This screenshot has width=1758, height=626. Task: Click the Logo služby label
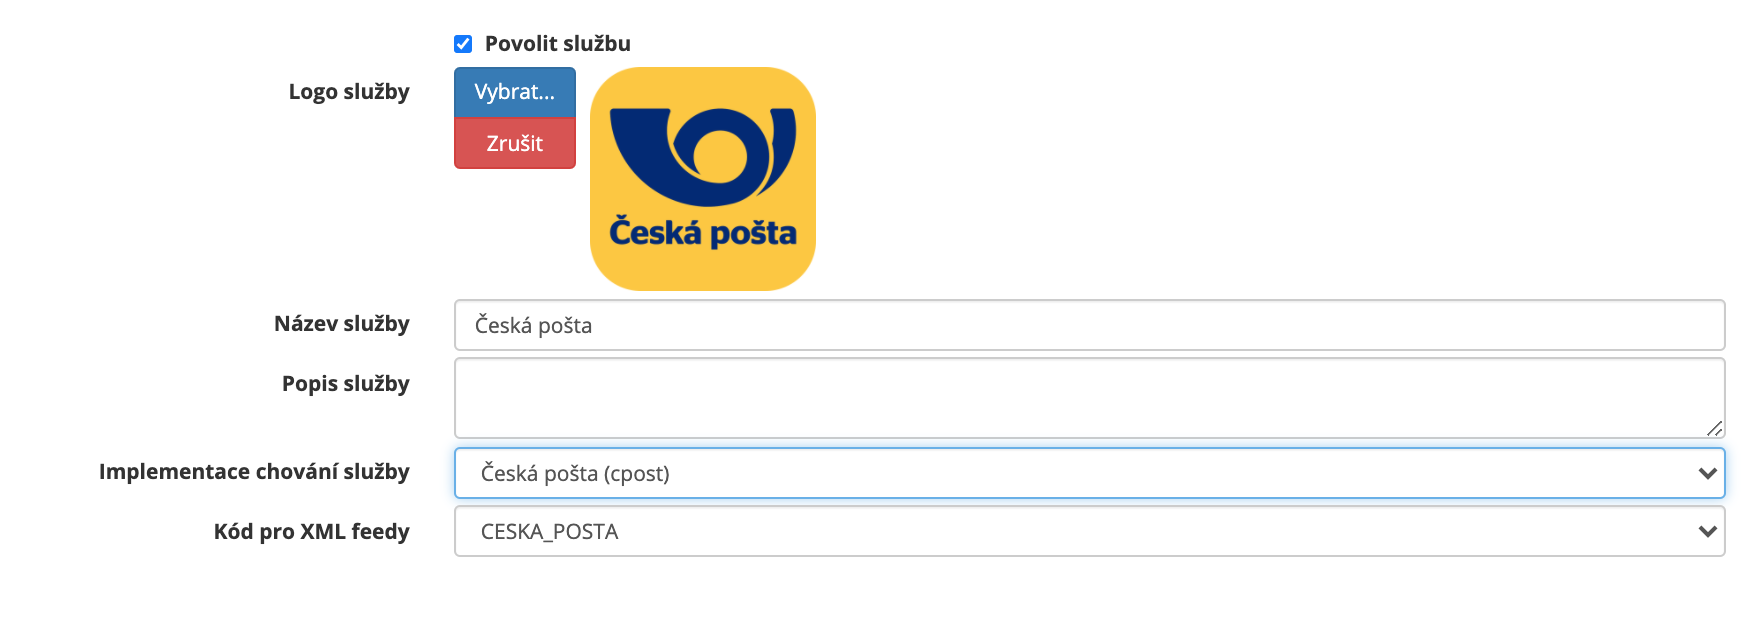[x=349, y=92]
